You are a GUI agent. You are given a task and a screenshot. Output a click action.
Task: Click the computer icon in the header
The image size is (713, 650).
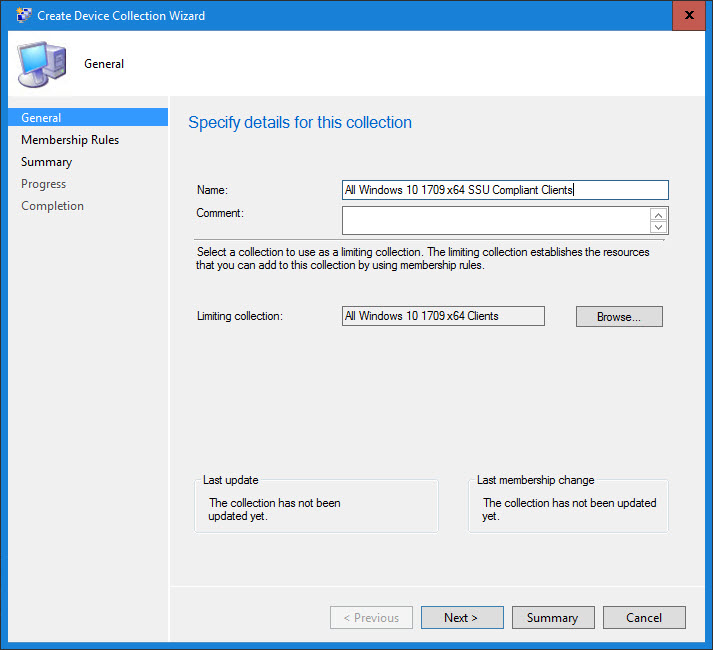(42, 63)
